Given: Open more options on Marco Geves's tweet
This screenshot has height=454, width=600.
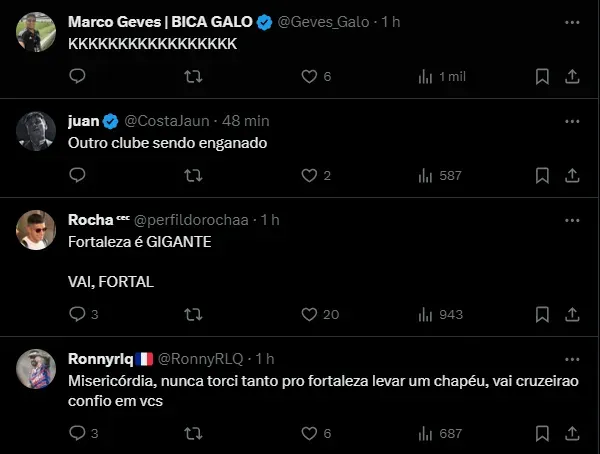Looking at the screenshot, I should pos(572,21).
